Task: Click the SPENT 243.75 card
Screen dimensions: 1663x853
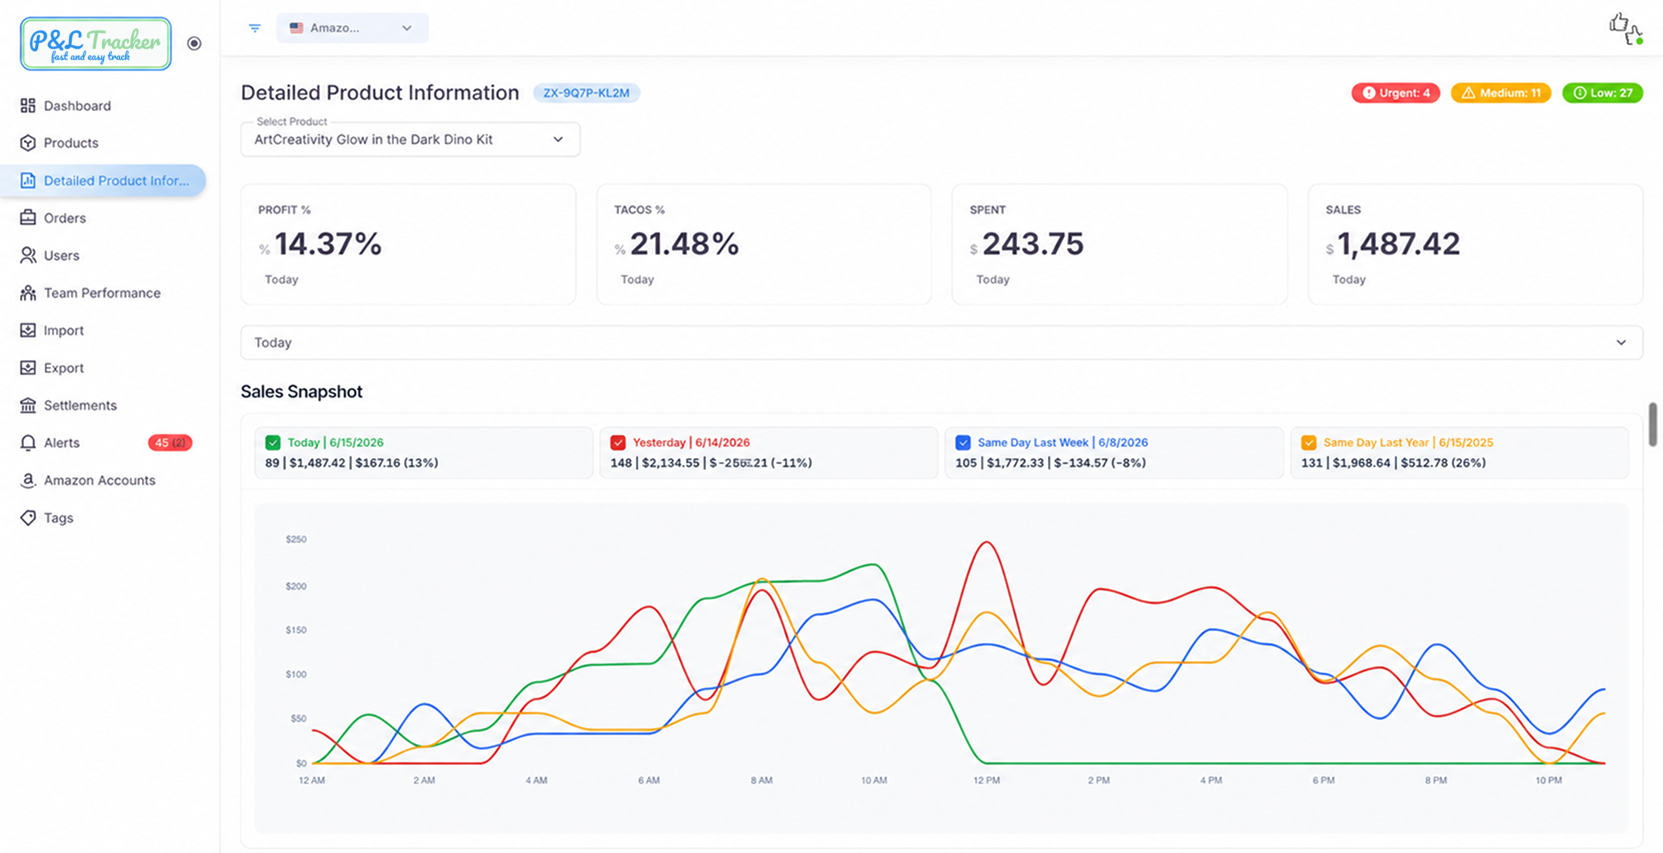Action: point(1119,244)
